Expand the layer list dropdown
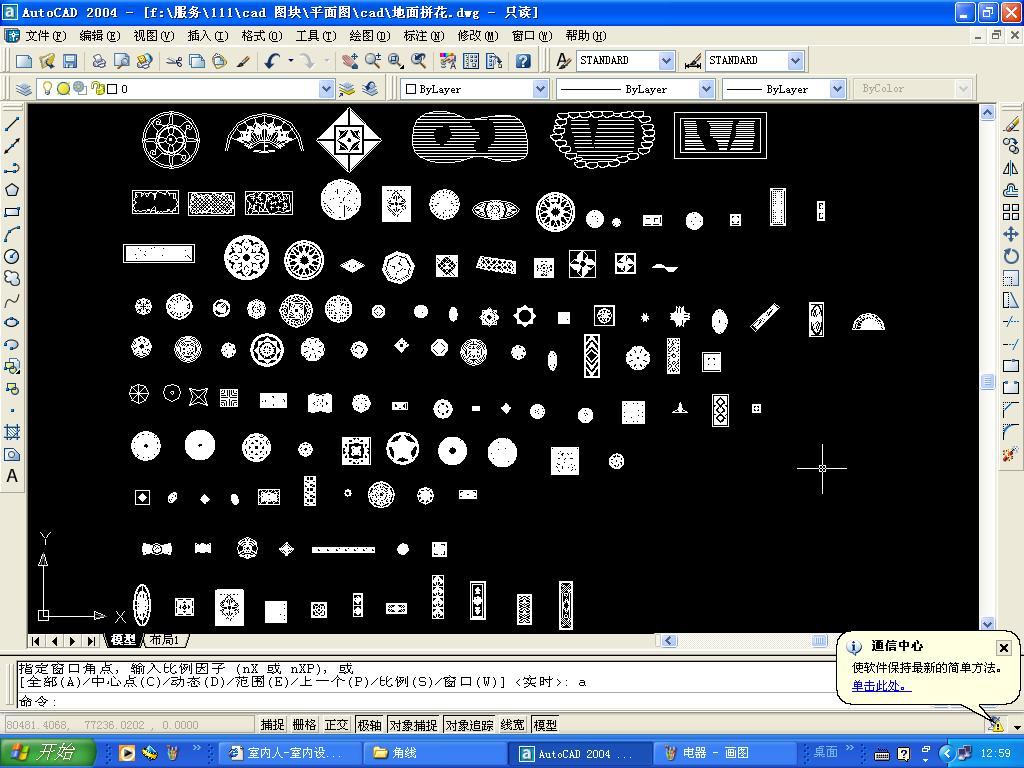1024x768 pixels. [x=326, y=89]
